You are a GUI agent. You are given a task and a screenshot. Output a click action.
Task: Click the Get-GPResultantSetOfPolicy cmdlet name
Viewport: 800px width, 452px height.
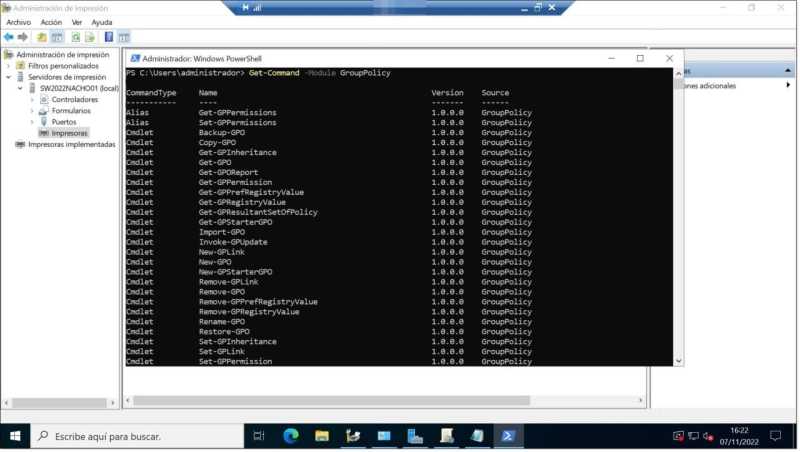[x=258, y=212]
